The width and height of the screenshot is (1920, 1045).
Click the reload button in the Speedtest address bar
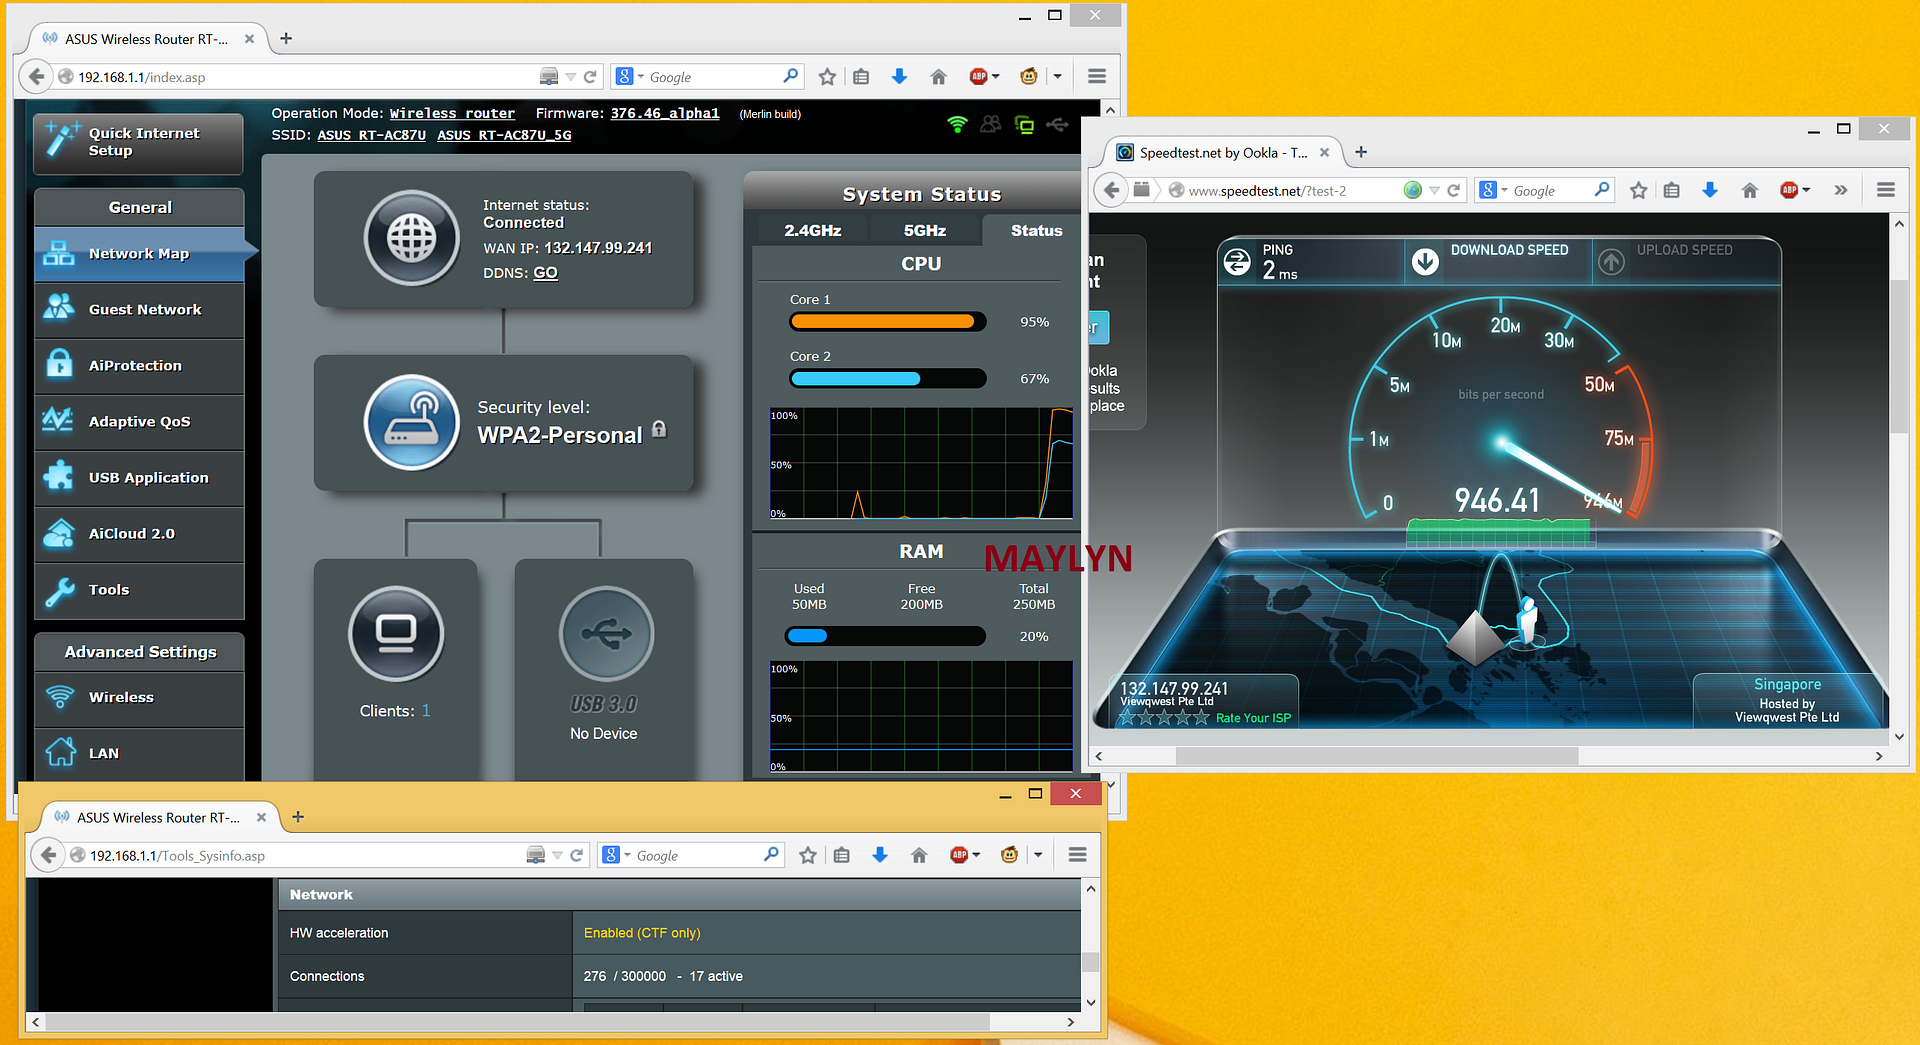[1454, 190]
